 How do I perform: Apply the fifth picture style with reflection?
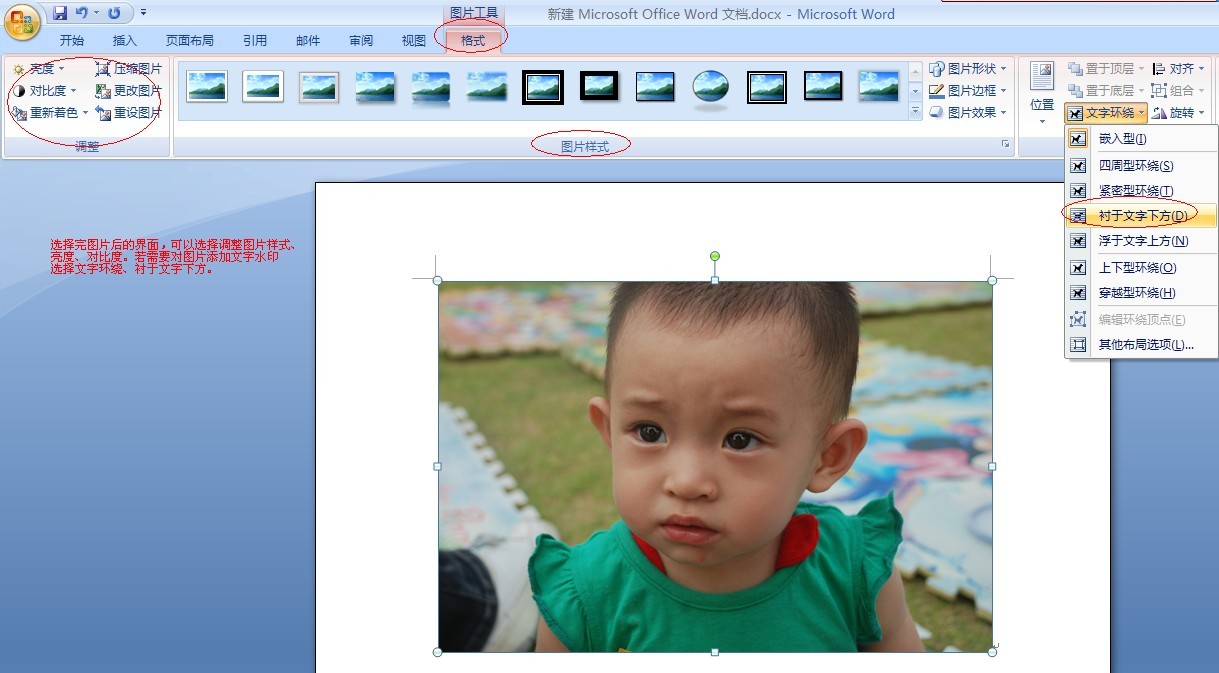[431, 87]
